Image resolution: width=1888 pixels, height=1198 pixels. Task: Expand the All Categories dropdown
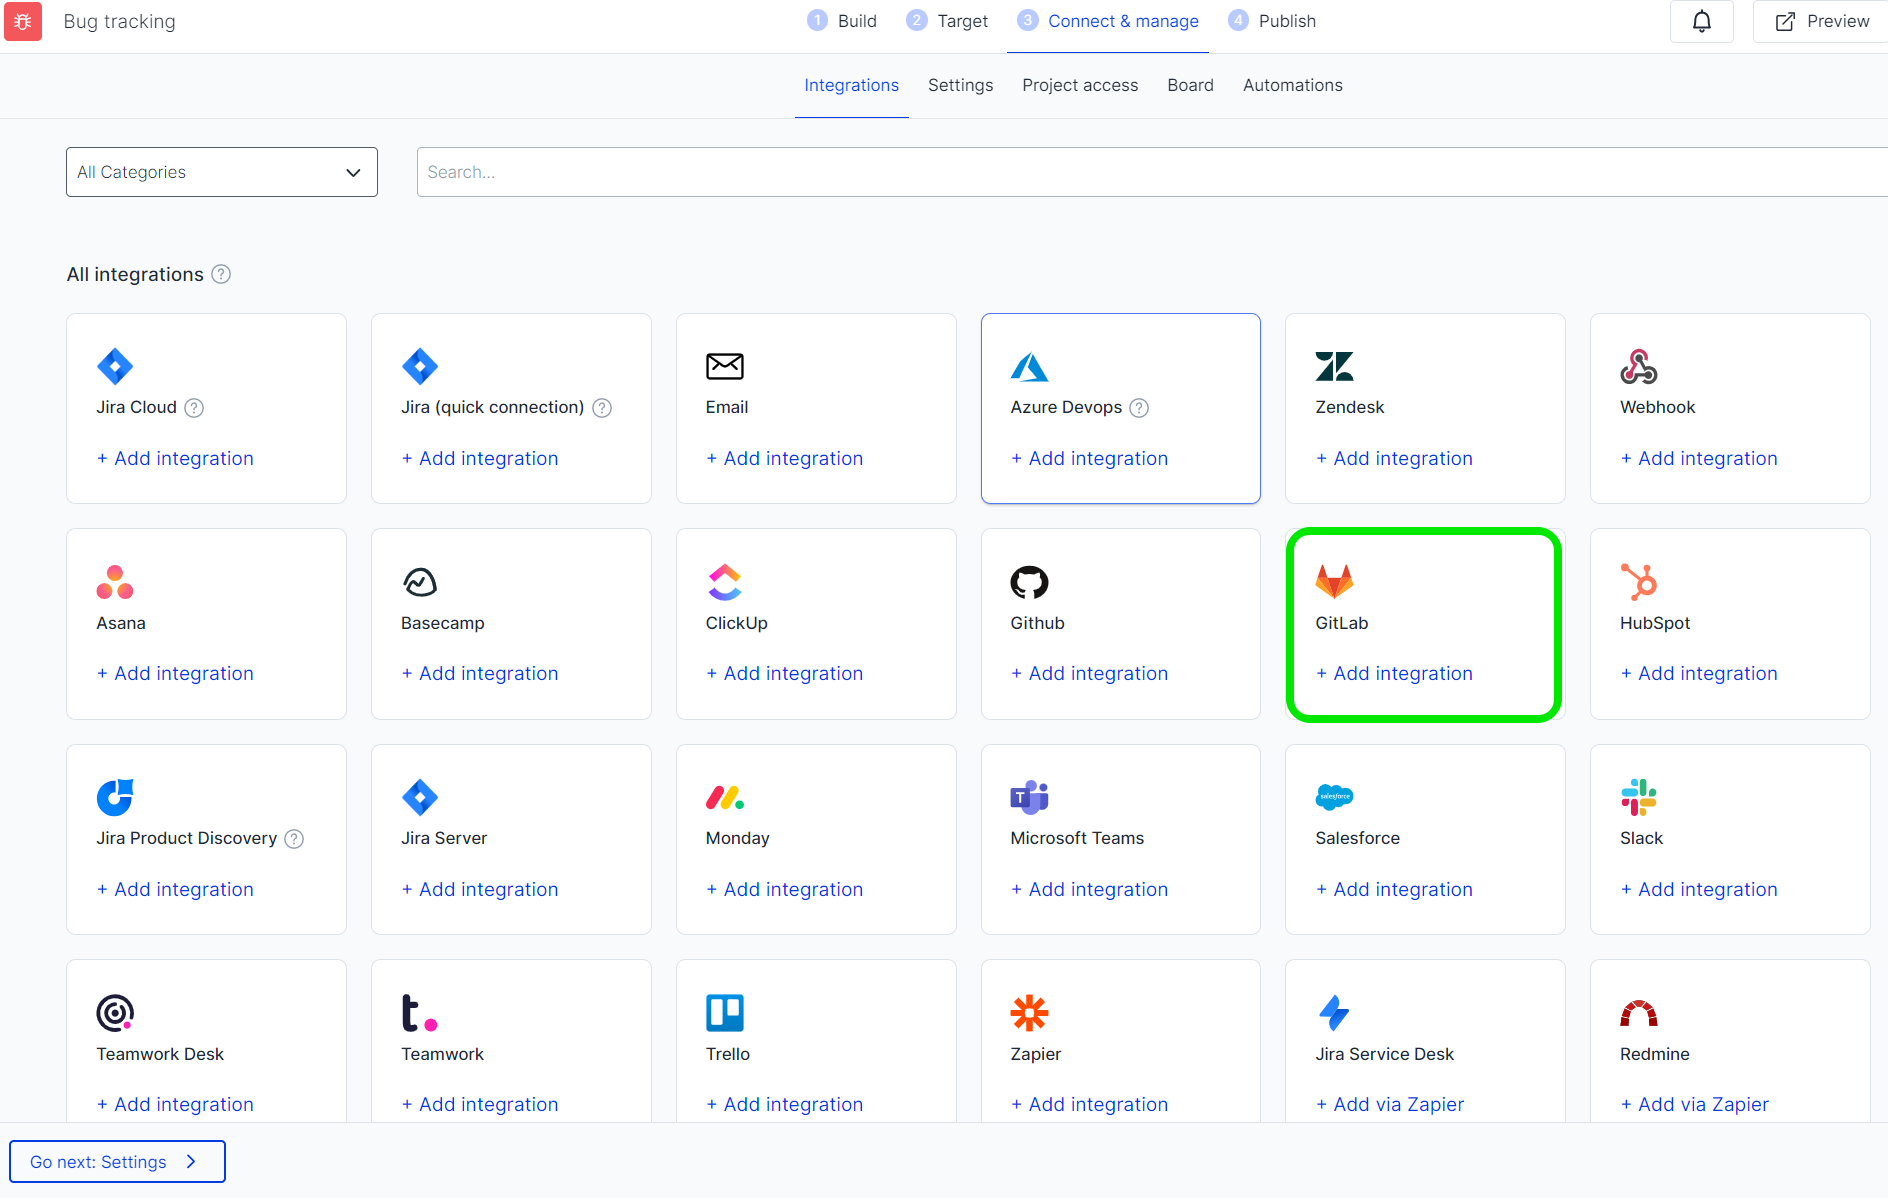(222, 172)
